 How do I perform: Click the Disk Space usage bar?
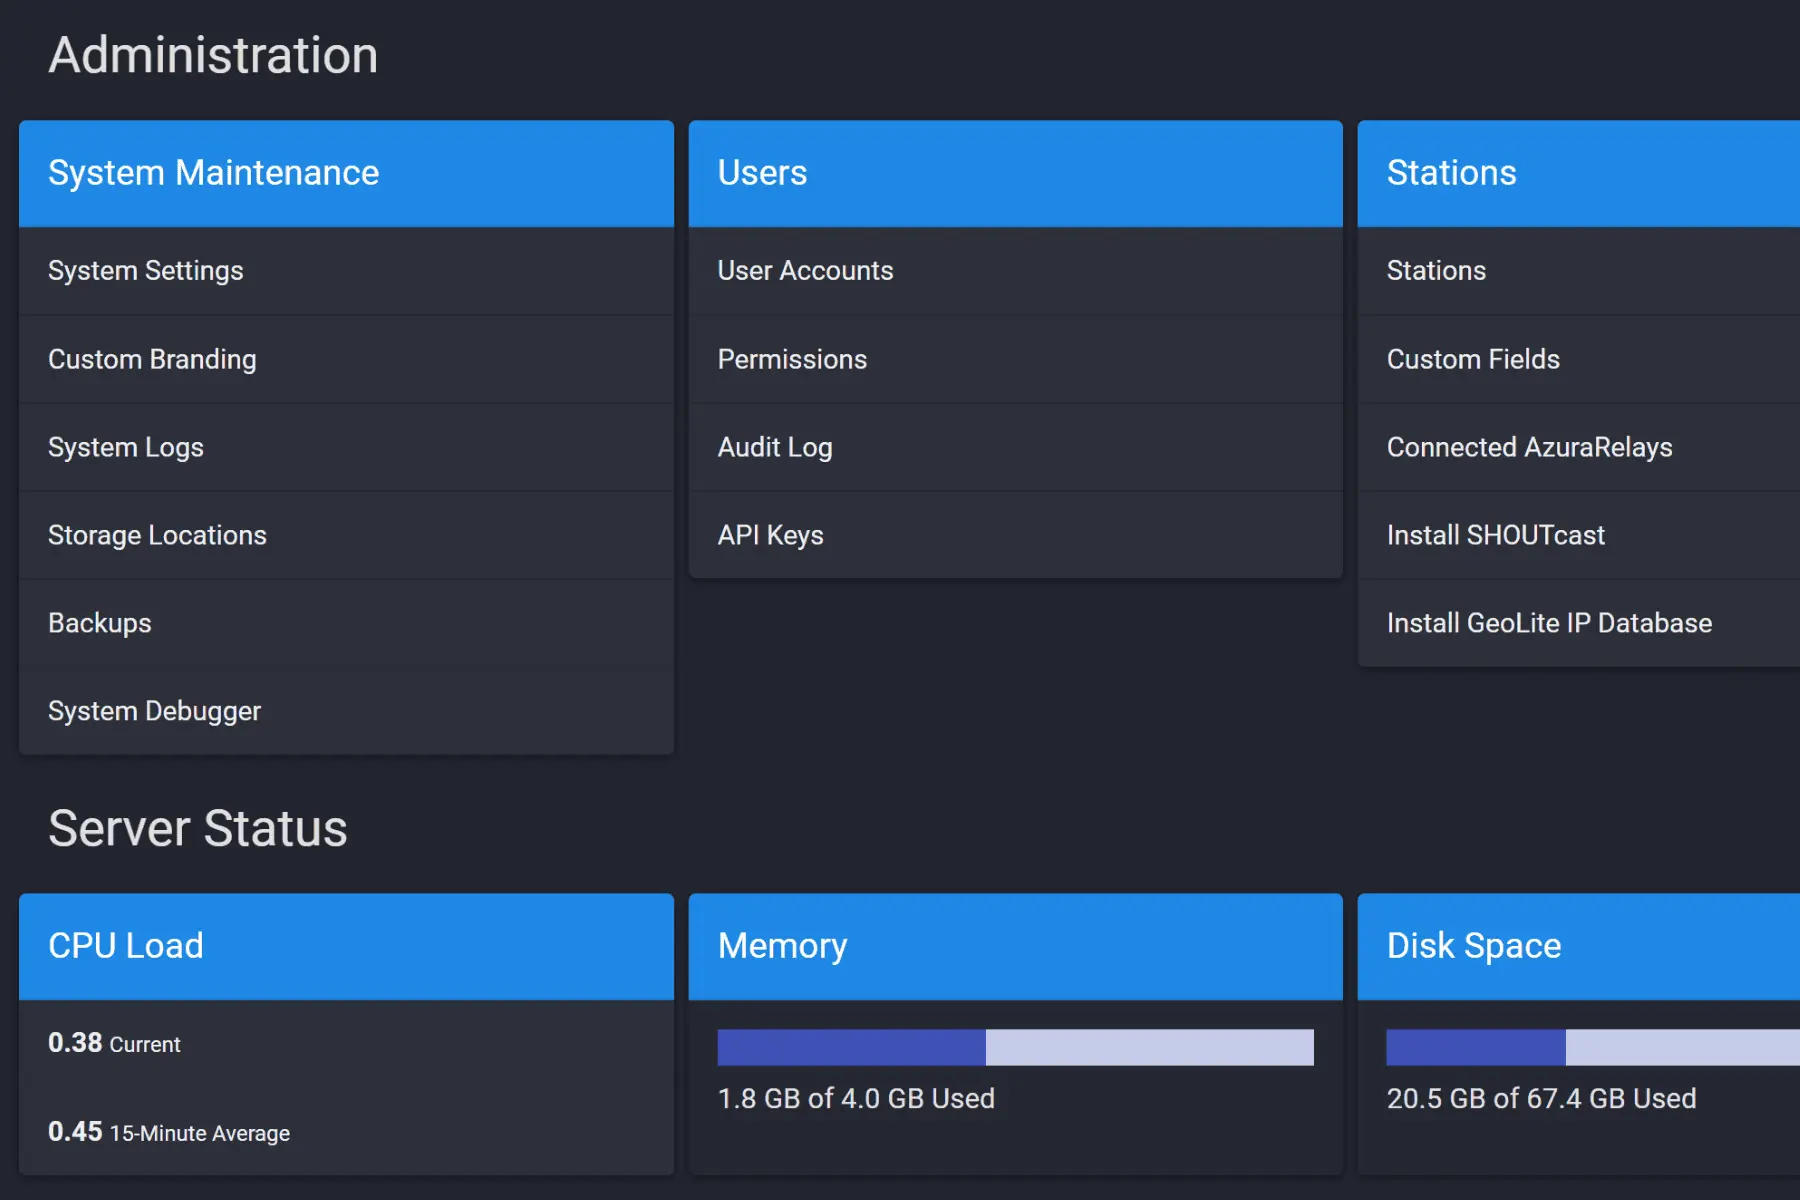point(1592,1047)
